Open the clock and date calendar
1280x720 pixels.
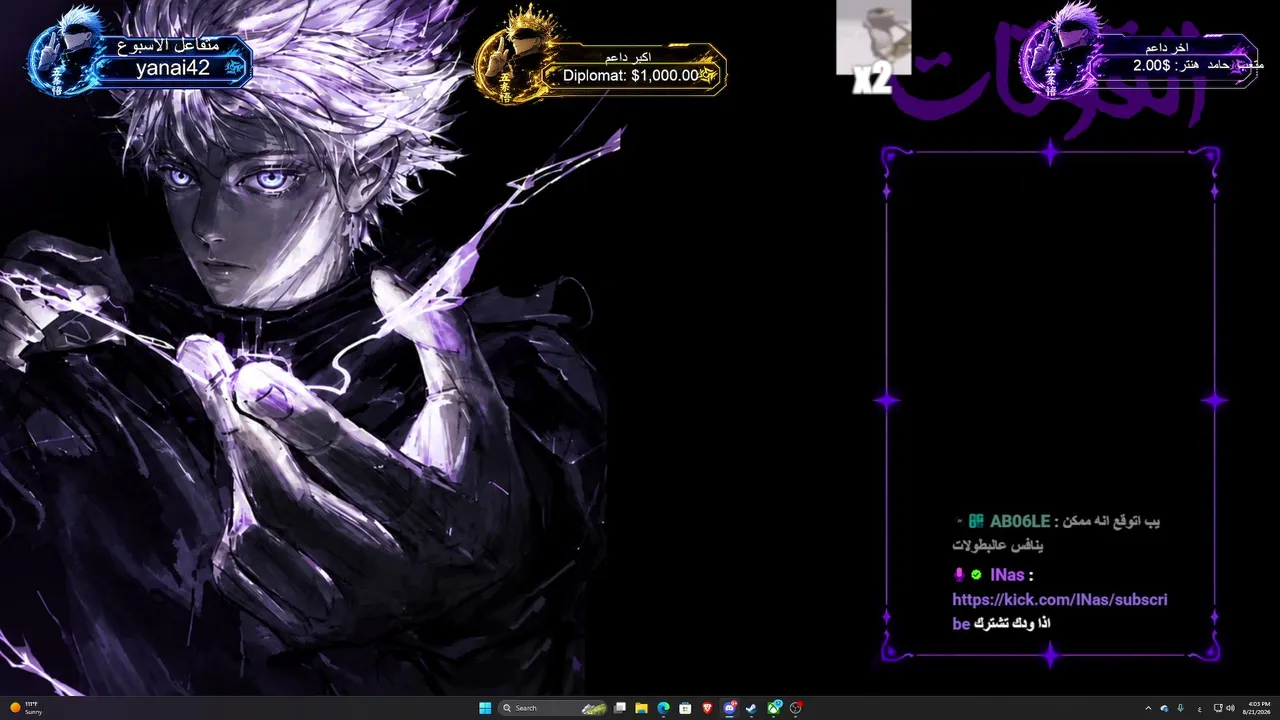click(x=1256, y=708)
